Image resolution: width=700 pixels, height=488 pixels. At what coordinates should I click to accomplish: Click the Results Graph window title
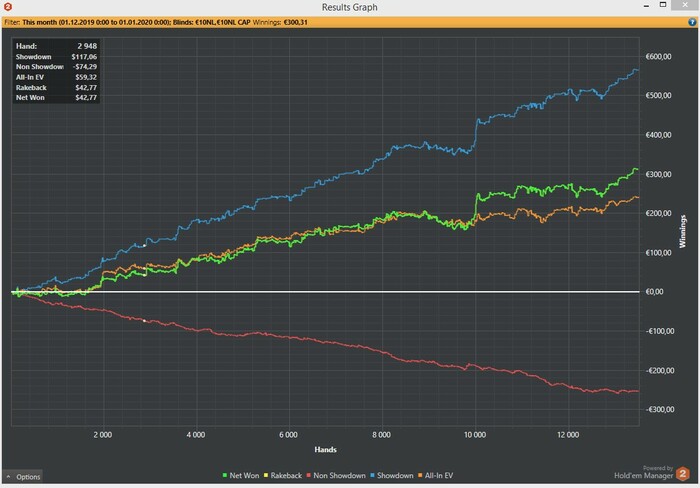pos(350,7)
